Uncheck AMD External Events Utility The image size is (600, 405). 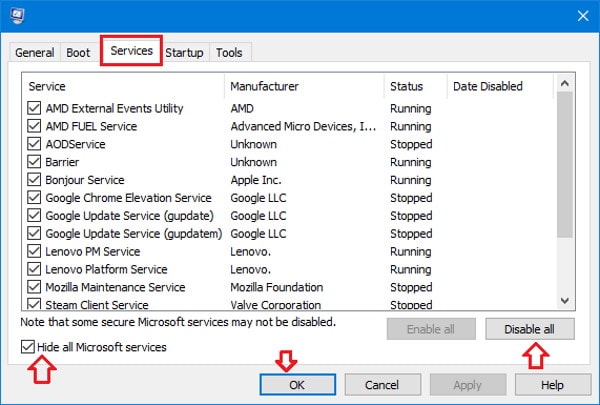point(34,108)
